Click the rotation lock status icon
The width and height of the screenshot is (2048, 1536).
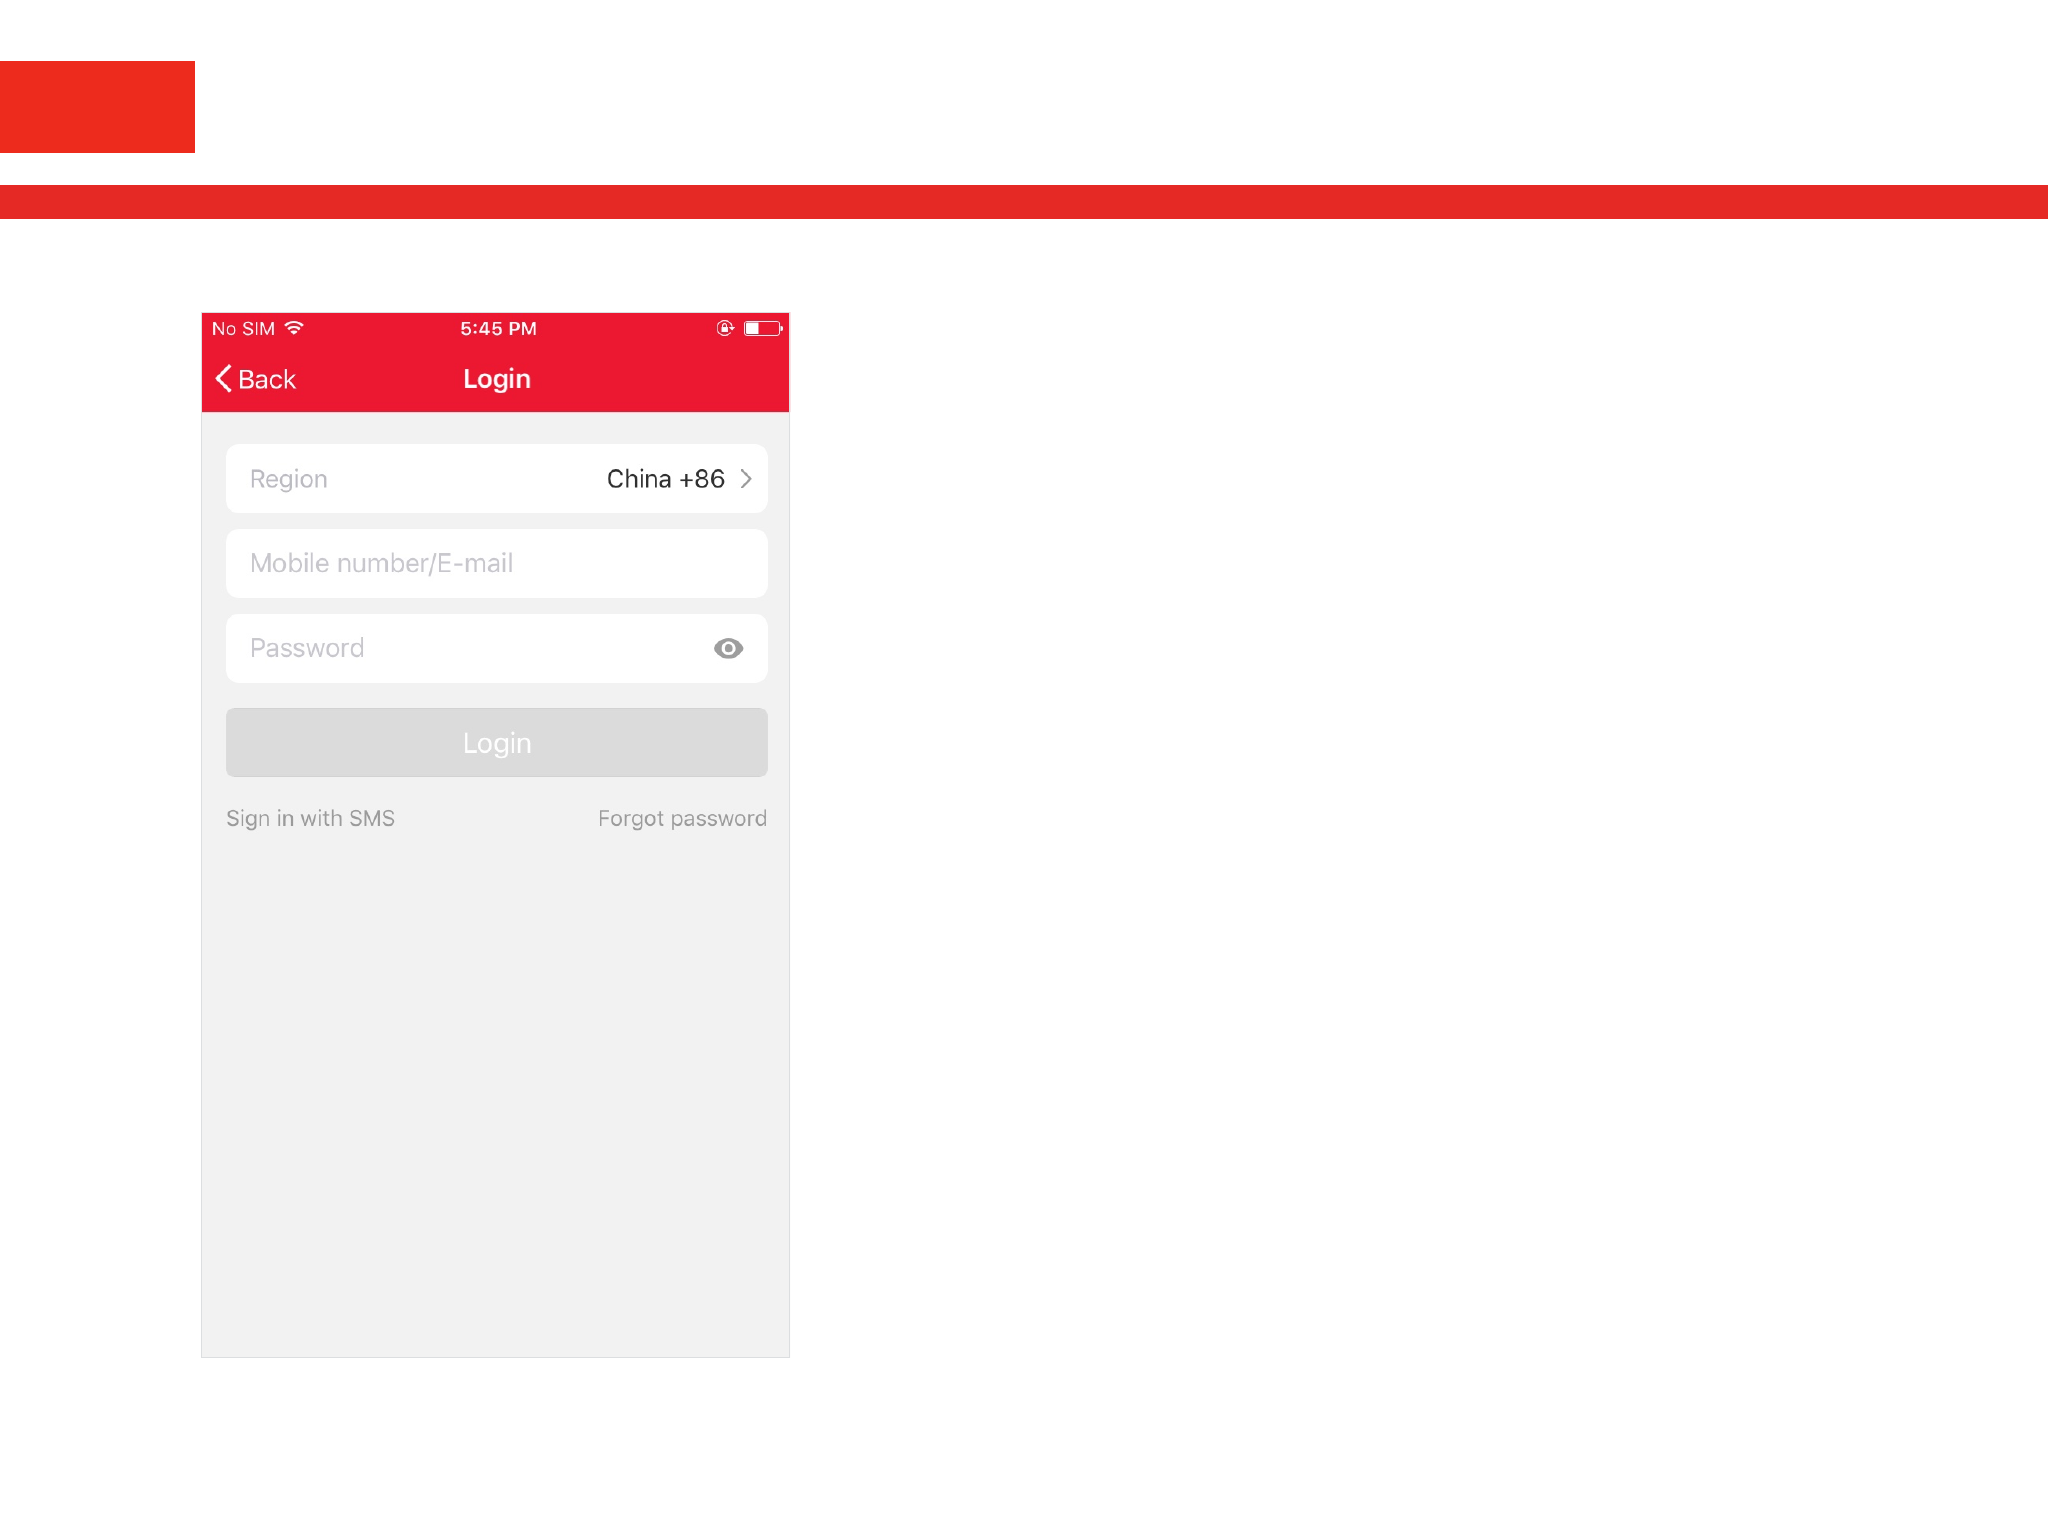(x=725, y=328)
